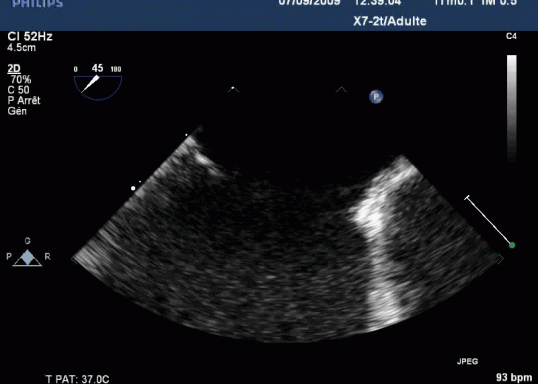Screen dimensions: 538x384
Task: Click the T-shaped end of the depth line
Action: tap(467, 198)
